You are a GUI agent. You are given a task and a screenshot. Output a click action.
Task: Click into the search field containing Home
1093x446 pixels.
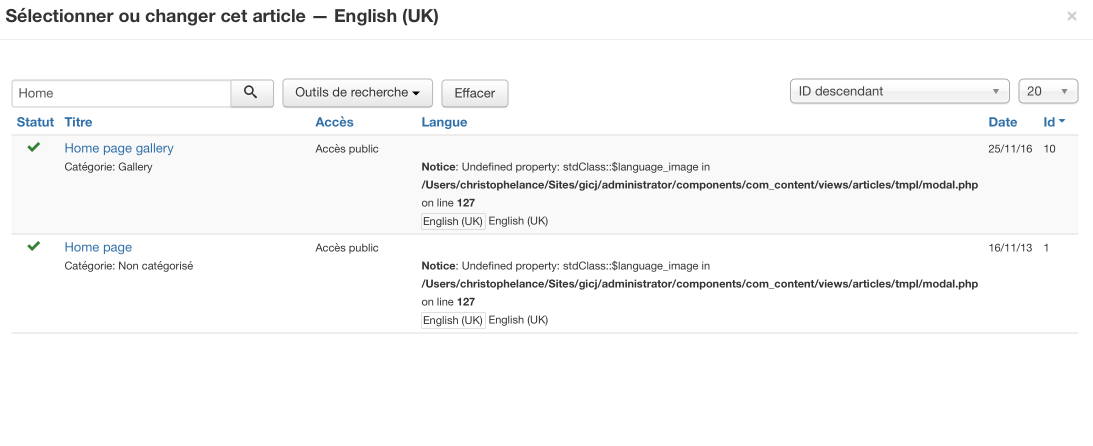tap(122, 92)
